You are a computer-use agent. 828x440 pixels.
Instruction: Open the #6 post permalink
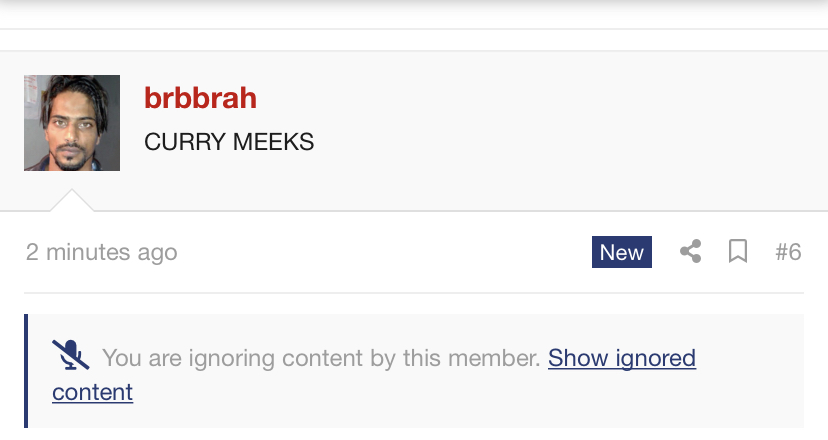click(788, 252)
